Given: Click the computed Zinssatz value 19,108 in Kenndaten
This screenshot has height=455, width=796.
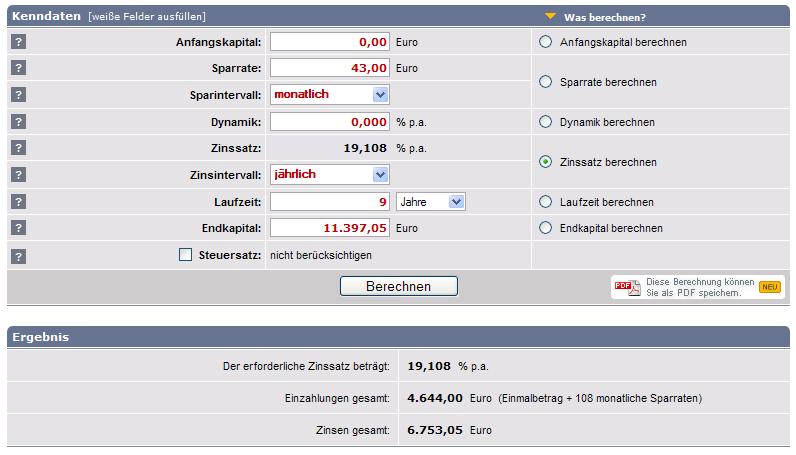Looking at the screenshot, I should coord(365,148).
